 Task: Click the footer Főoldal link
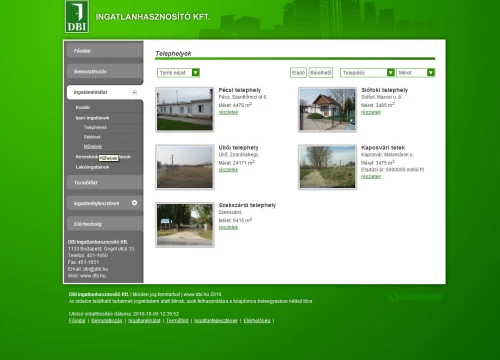click(x=77, y=321)
